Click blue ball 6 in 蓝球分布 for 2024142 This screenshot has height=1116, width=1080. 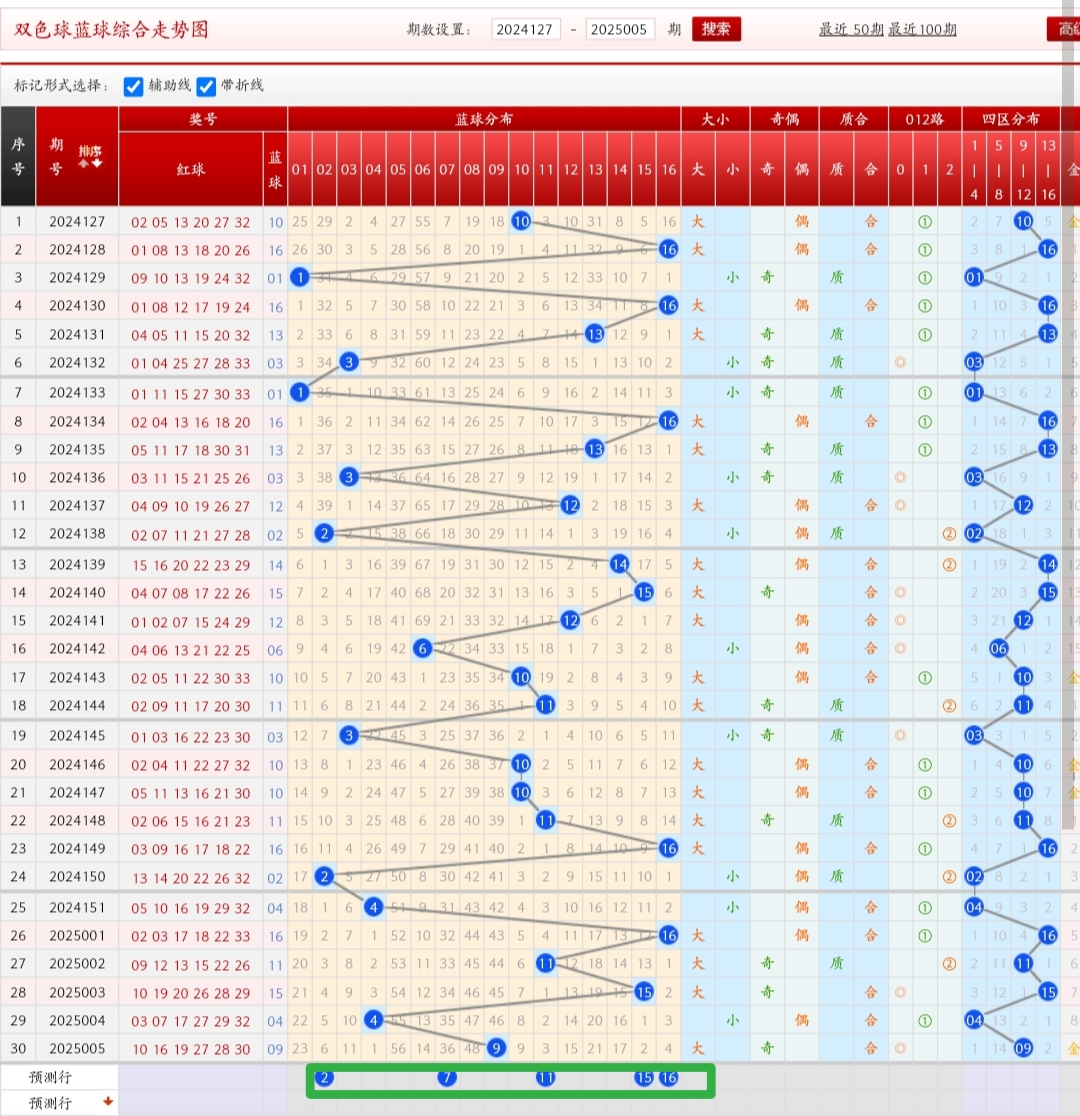click(422, 648)
